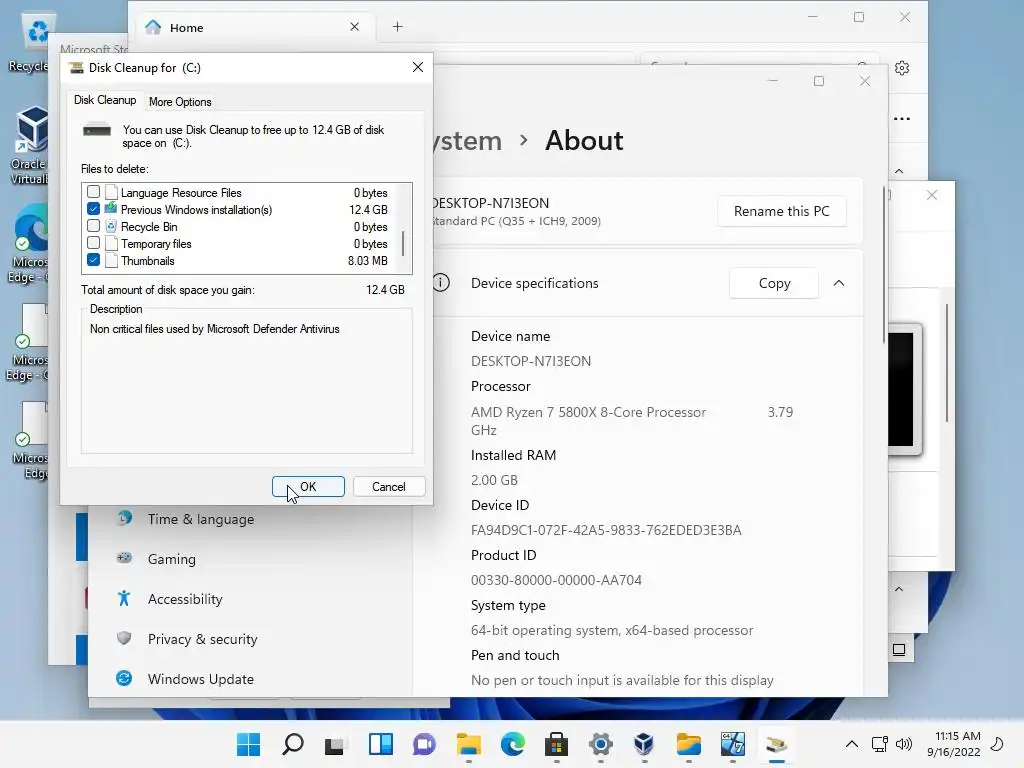The height and width of the screenshot is (768, 1024).
Task: Click the Windows Update sync icon
Action: pyautogui.click(x=124, y=679)
